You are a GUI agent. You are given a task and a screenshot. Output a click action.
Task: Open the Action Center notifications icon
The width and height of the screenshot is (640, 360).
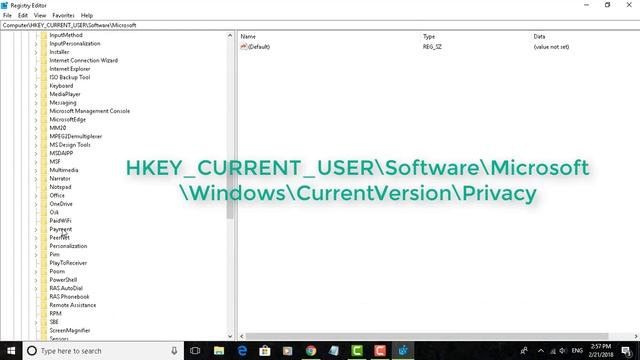626,351
